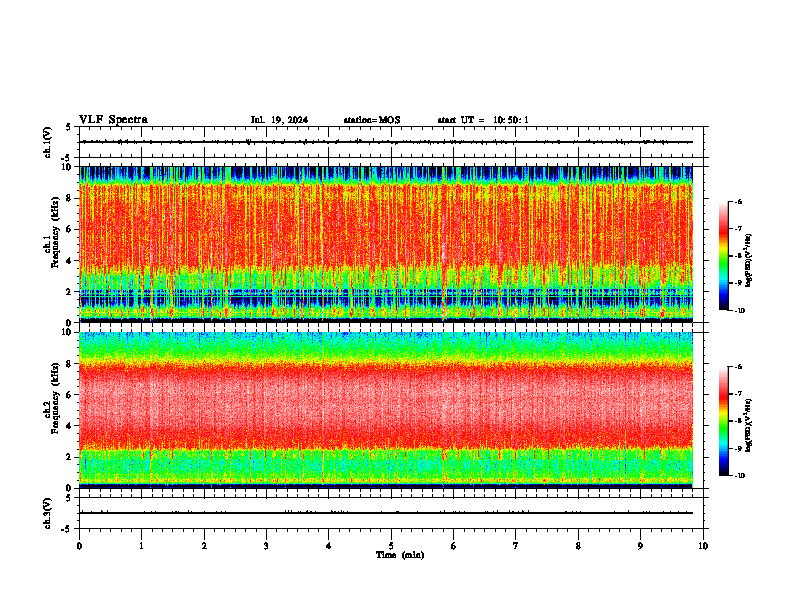This screenshot has width=792, height=612.
Task: Click time axis tick label "5"
Action: 391,546
